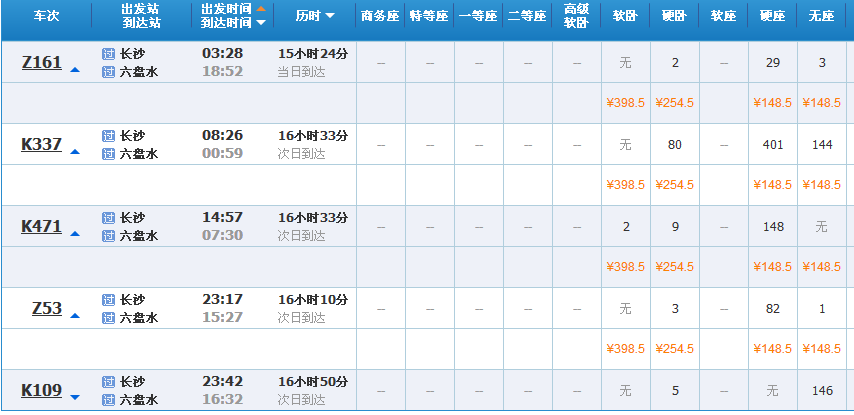Image resolution: width=854 pixels, height=415 pixels.
Task: Select 无座 count 144 for K337
Action: (822, 145)
